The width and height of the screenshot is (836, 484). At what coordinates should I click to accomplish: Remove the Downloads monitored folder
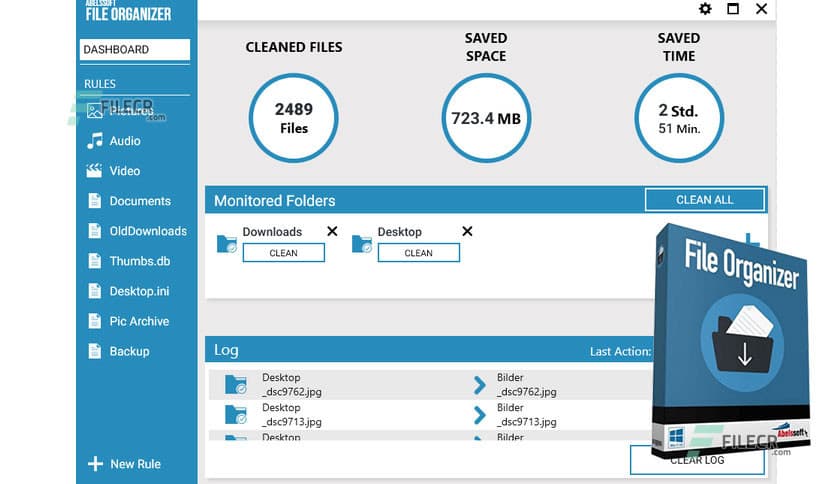coord(332,231)
